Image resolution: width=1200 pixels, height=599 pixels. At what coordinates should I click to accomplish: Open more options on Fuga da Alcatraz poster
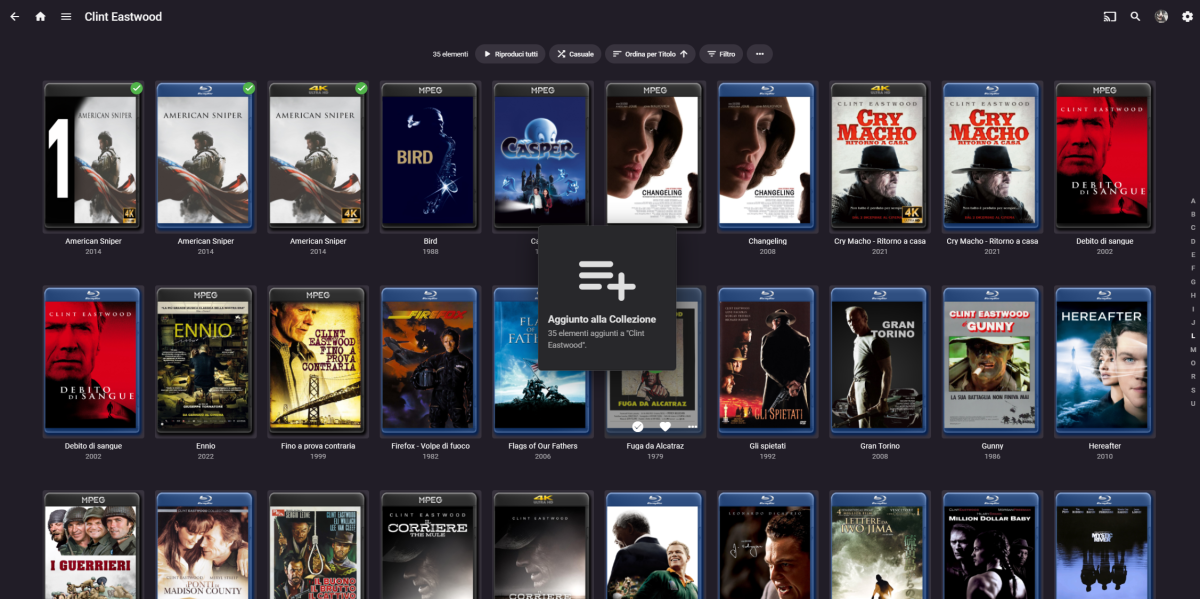692,427
